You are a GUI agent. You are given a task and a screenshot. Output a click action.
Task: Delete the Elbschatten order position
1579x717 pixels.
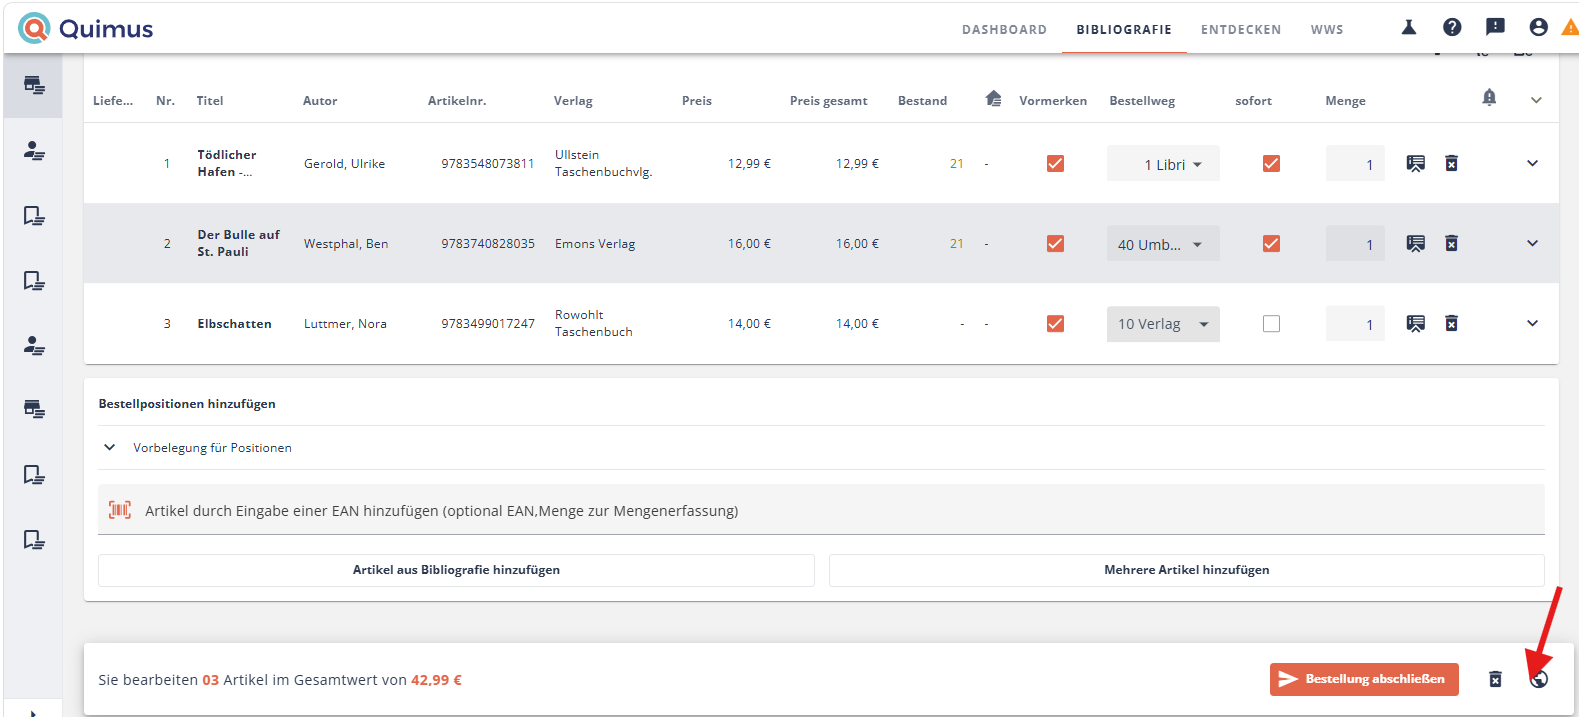(x=1451, y=323)
